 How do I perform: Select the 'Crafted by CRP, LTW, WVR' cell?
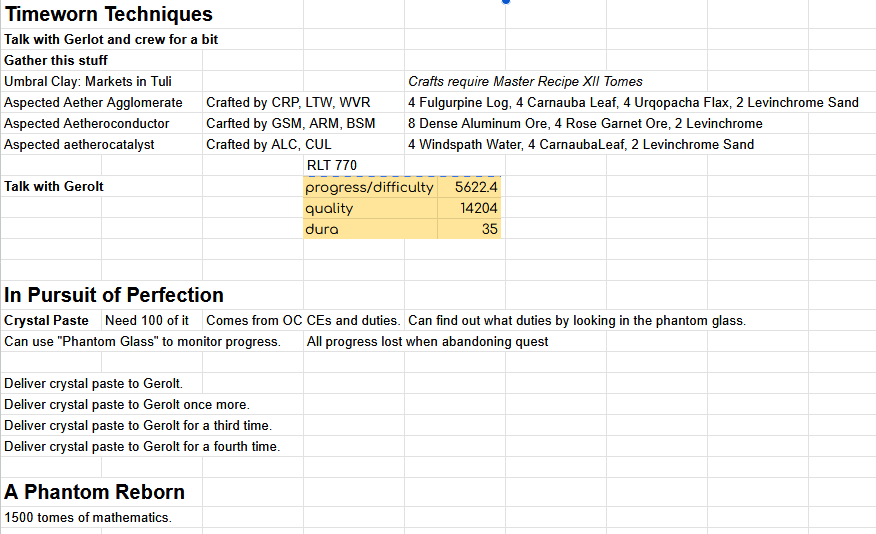(288, 103)
